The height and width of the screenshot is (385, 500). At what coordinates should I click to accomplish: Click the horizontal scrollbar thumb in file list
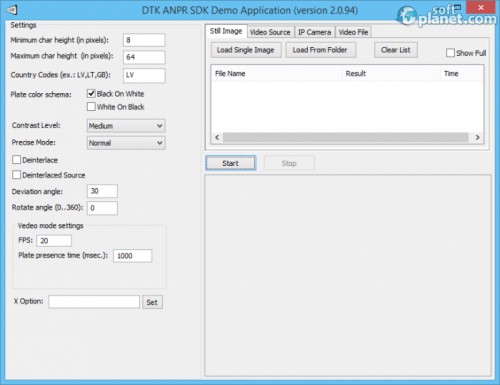(346, 137)
